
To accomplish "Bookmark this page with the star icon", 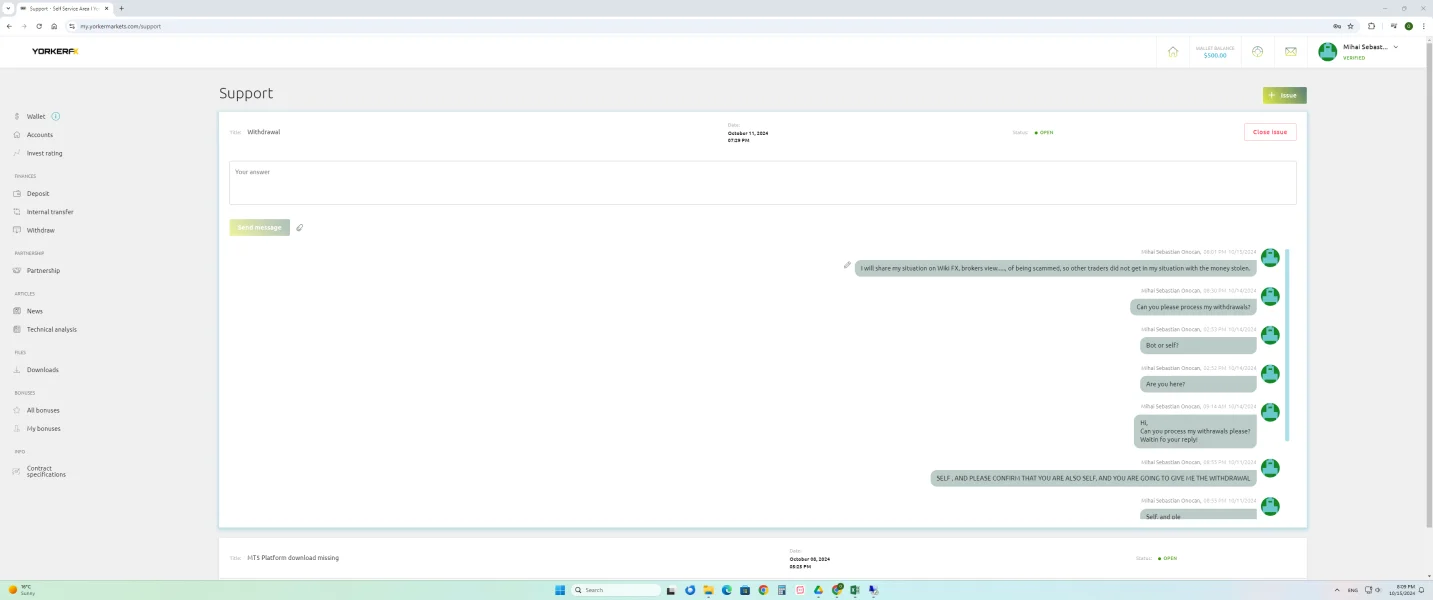I will [x=1350, y=26].
